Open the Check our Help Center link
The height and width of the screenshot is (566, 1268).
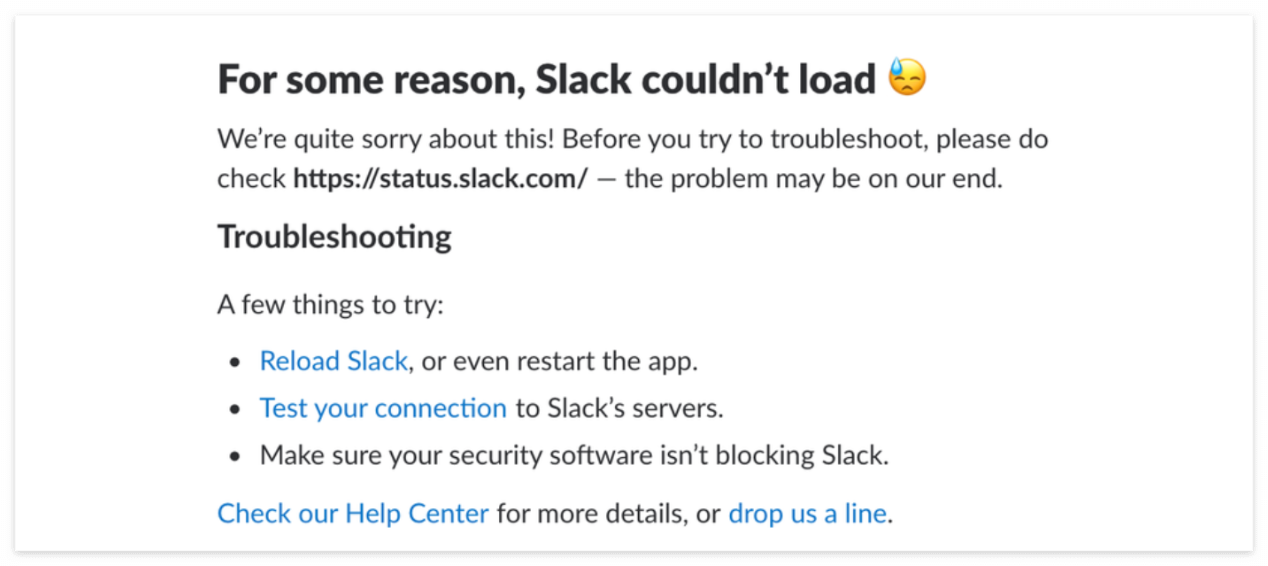click(353, 514)
